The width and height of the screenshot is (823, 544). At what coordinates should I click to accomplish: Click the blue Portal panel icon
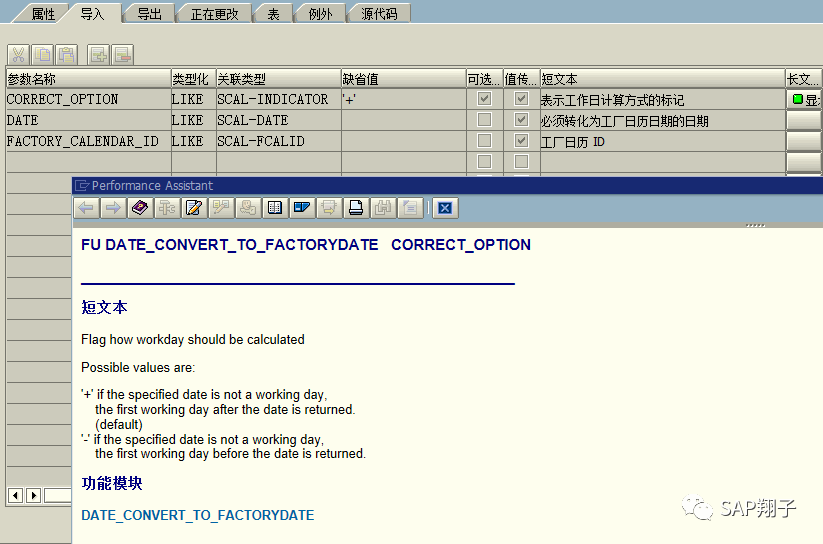tap(302, 208)
